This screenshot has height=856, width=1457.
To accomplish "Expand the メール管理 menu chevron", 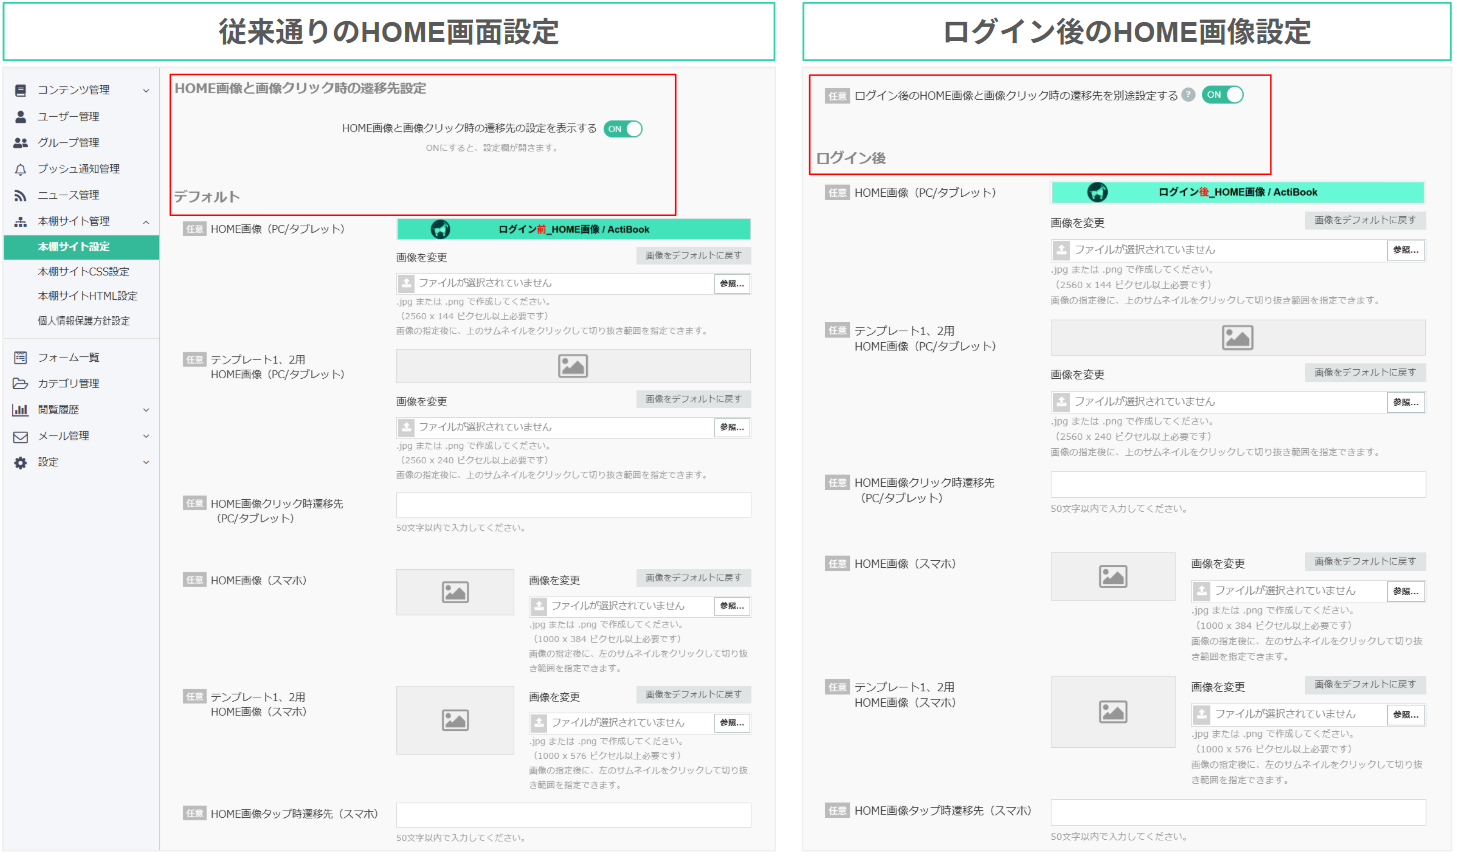I will pos(146,436).
